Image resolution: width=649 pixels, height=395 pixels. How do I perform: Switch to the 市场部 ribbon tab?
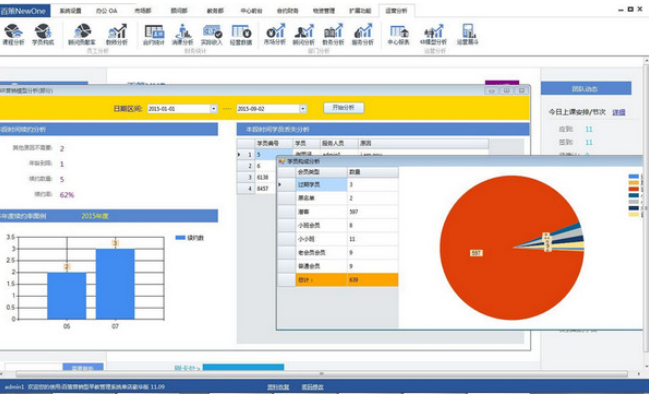143,11
